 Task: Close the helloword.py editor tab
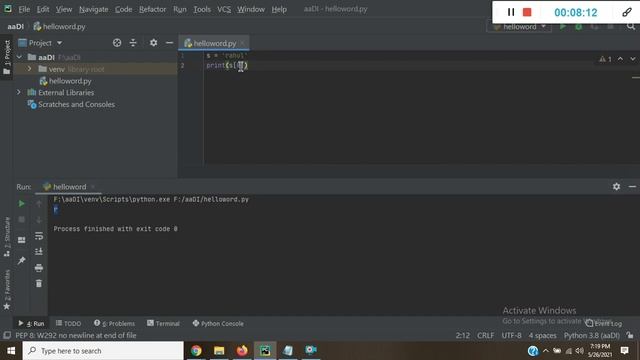(242, 43)
